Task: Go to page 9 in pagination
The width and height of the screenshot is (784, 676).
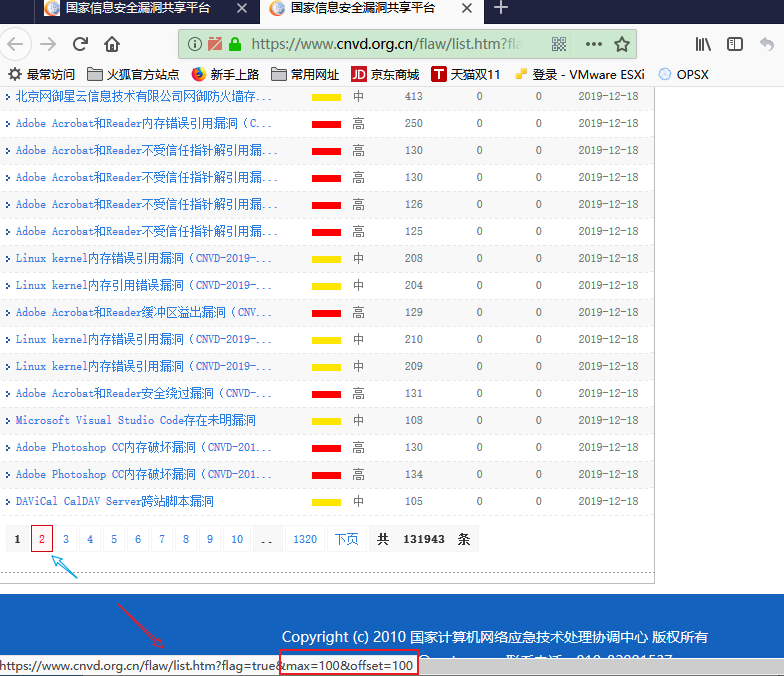Action: tap(210, 539)
